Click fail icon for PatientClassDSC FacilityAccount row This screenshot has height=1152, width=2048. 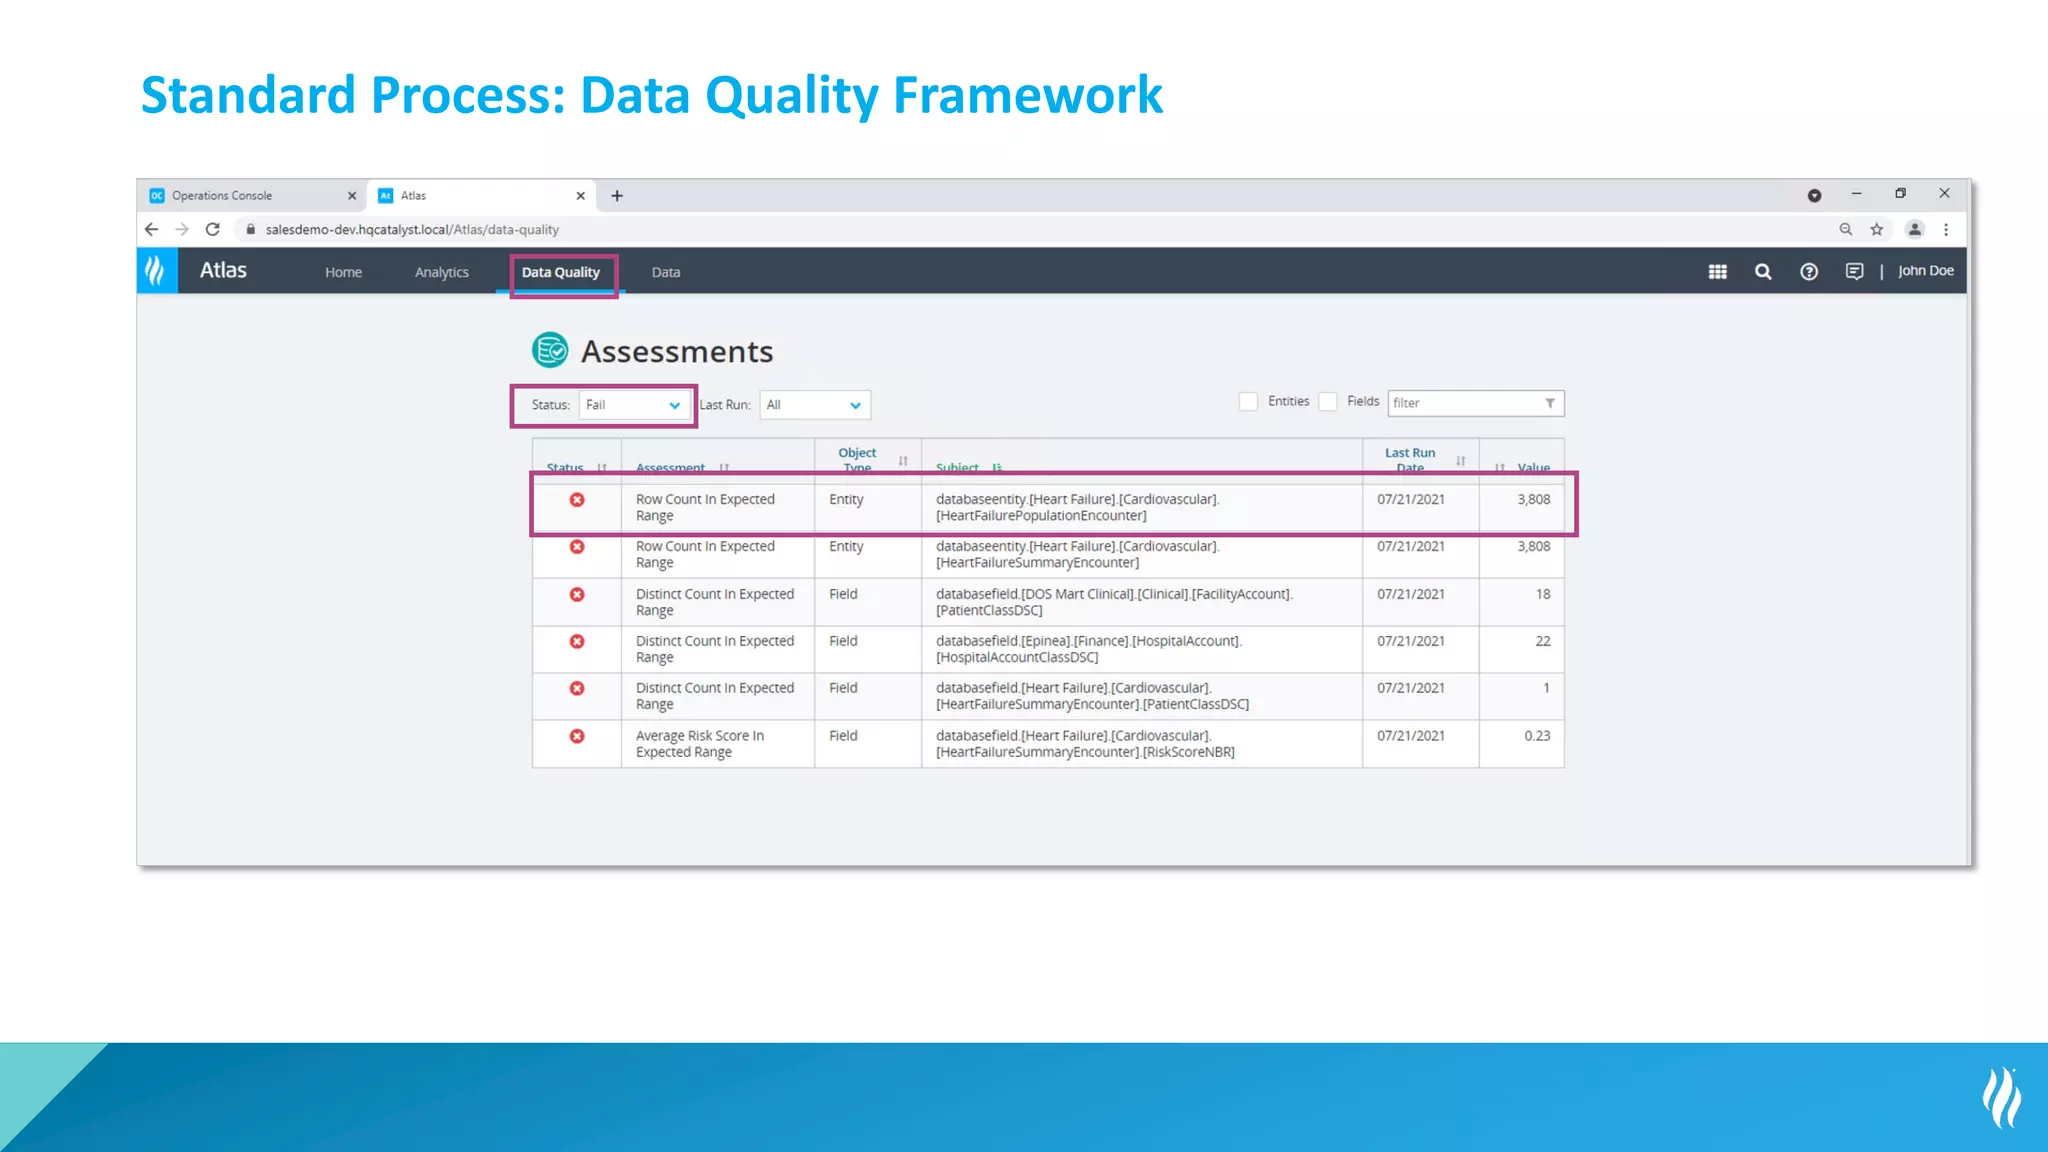coord(577,594)
